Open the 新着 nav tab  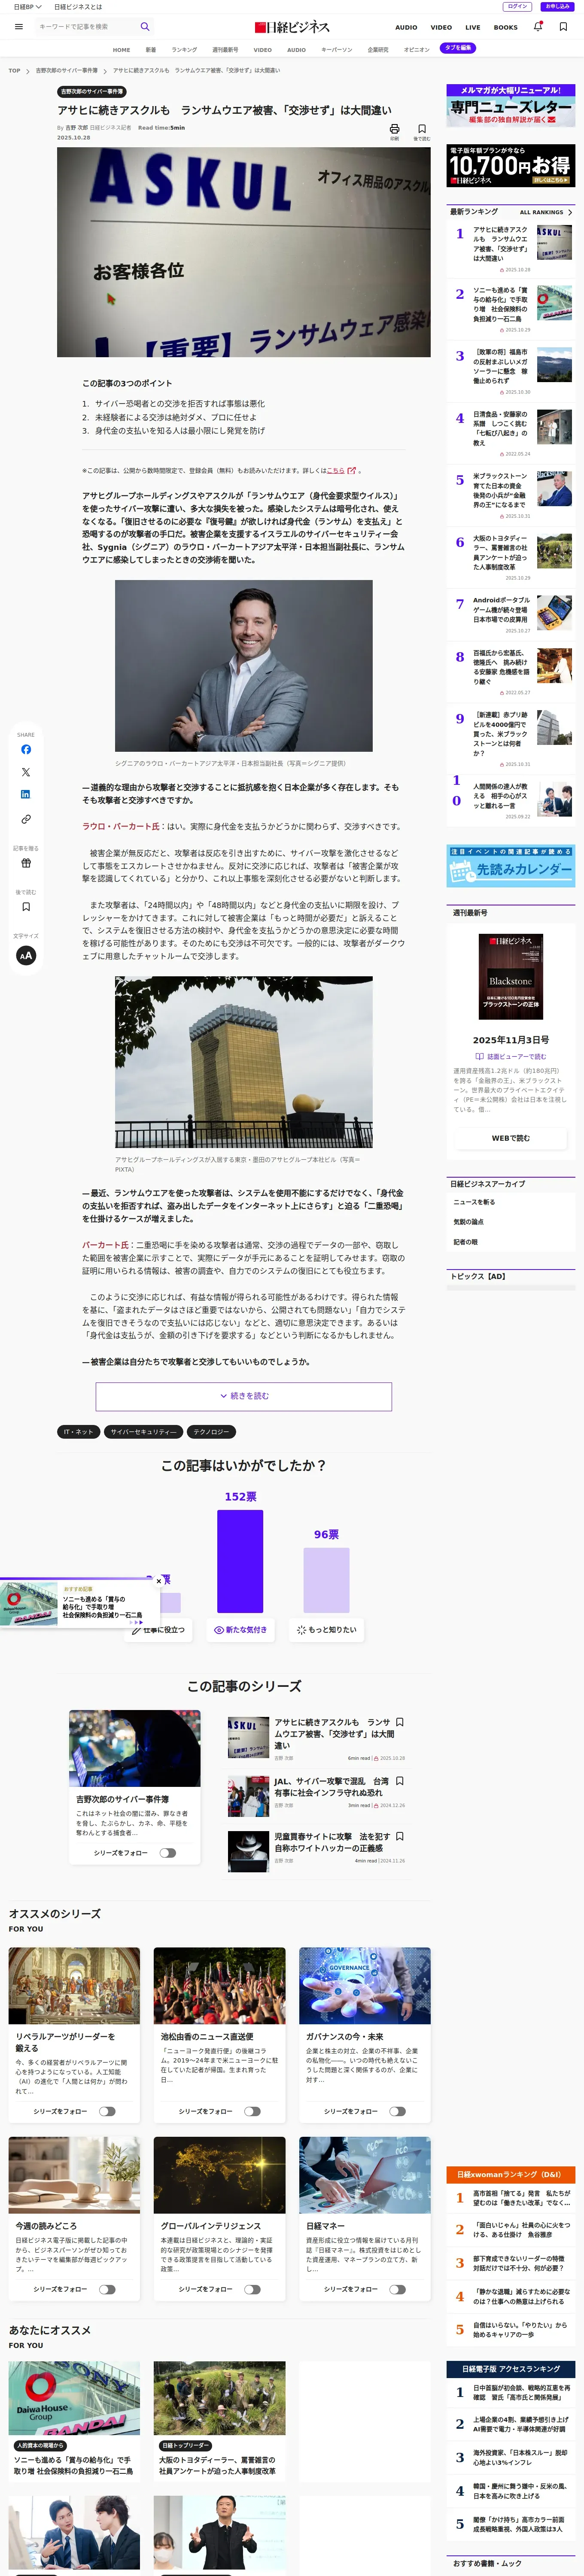151,49
